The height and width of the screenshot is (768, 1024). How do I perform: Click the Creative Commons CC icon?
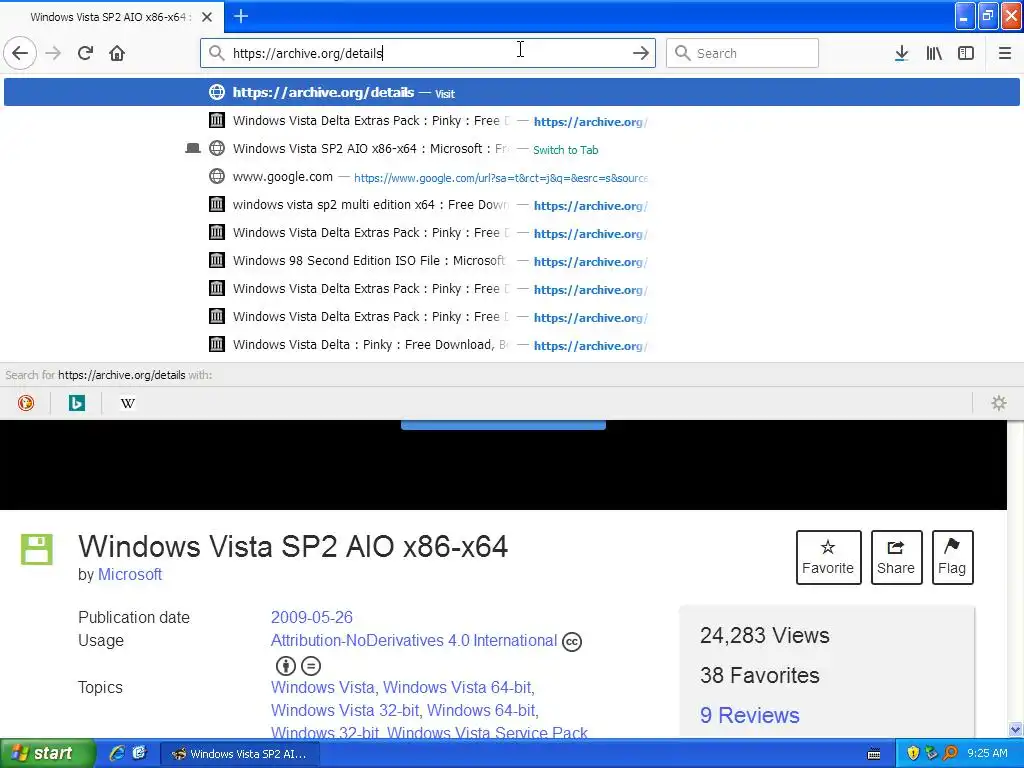[x=571, y=642]
